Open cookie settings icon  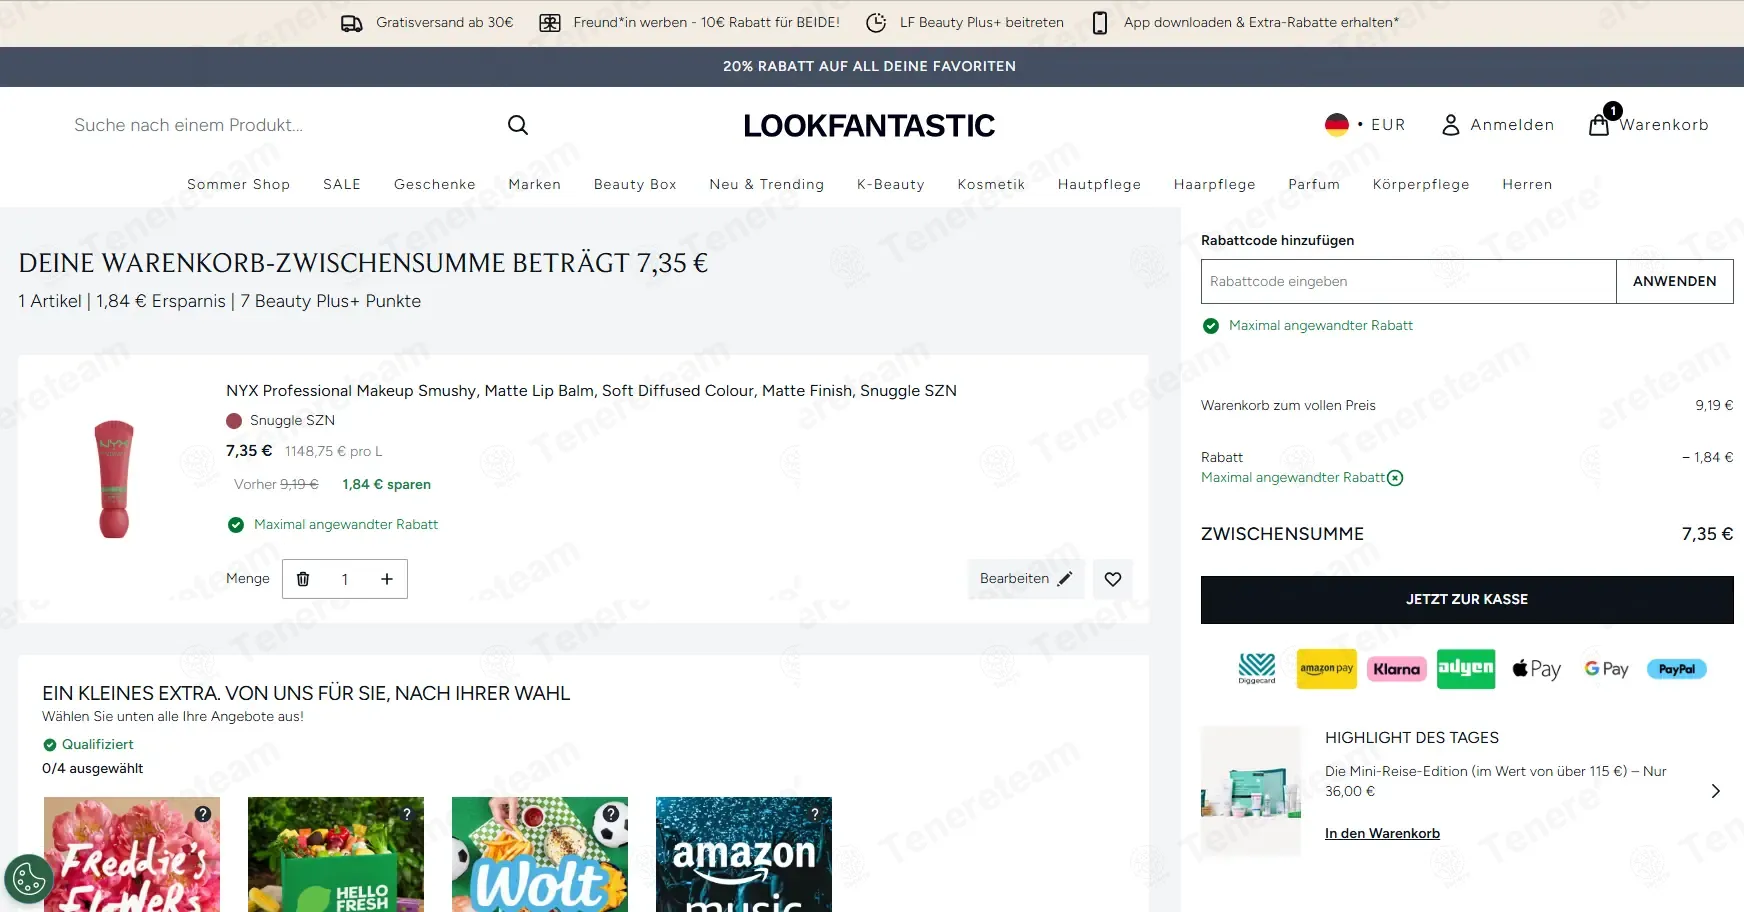[29, 879]
